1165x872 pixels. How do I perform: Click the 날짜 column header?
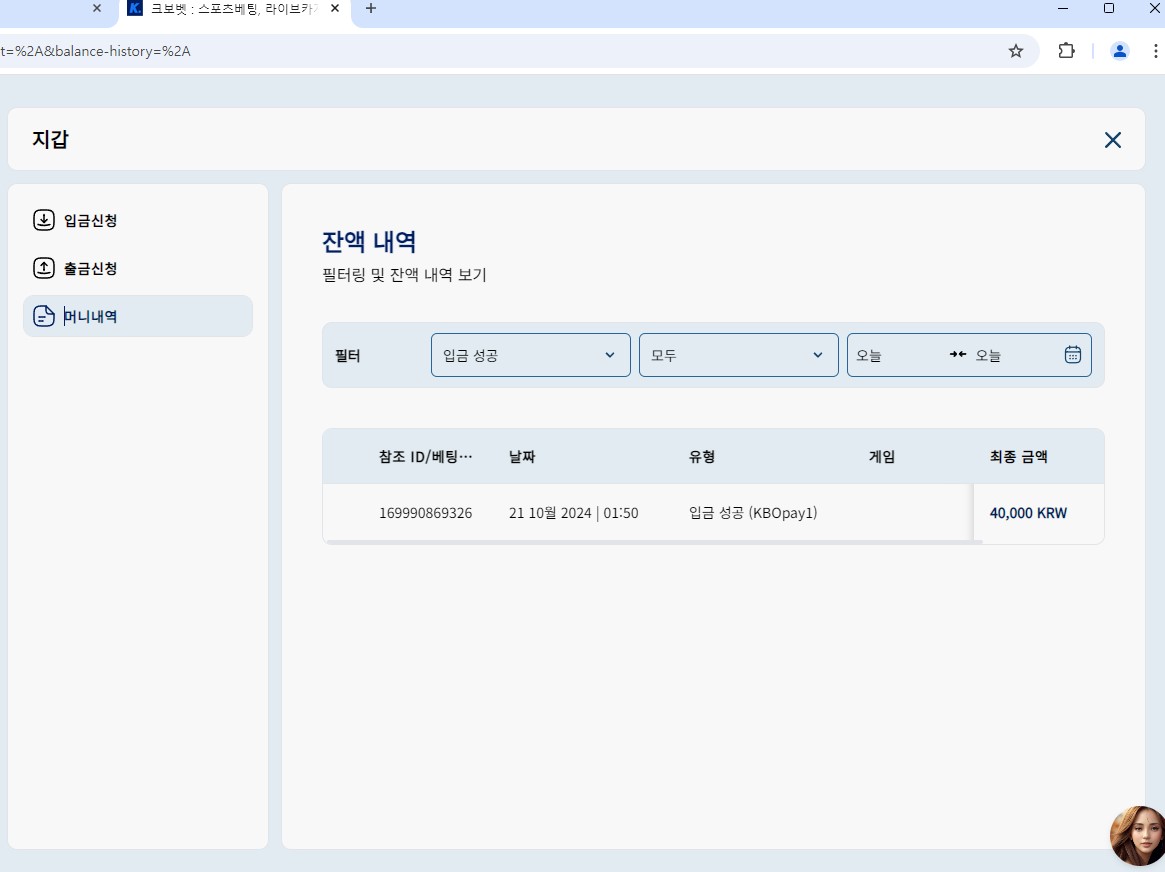[522, 457]
